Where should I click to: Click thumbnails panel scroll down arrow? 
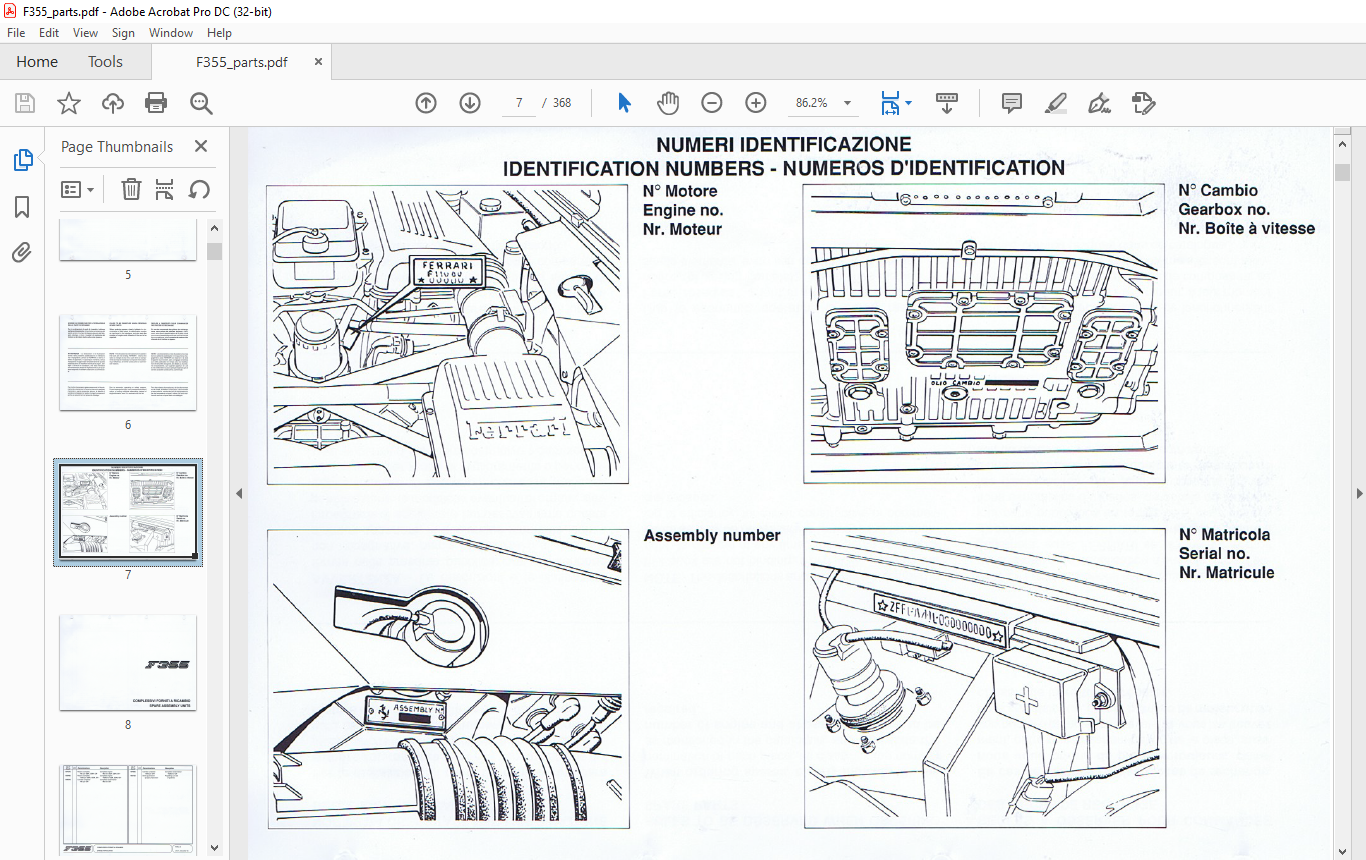point(215,847)
